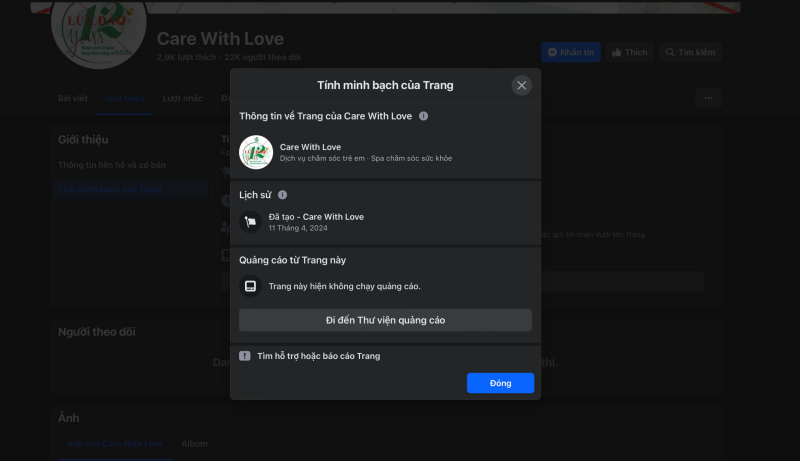Open Care With Love avatar in dialog

256,152
